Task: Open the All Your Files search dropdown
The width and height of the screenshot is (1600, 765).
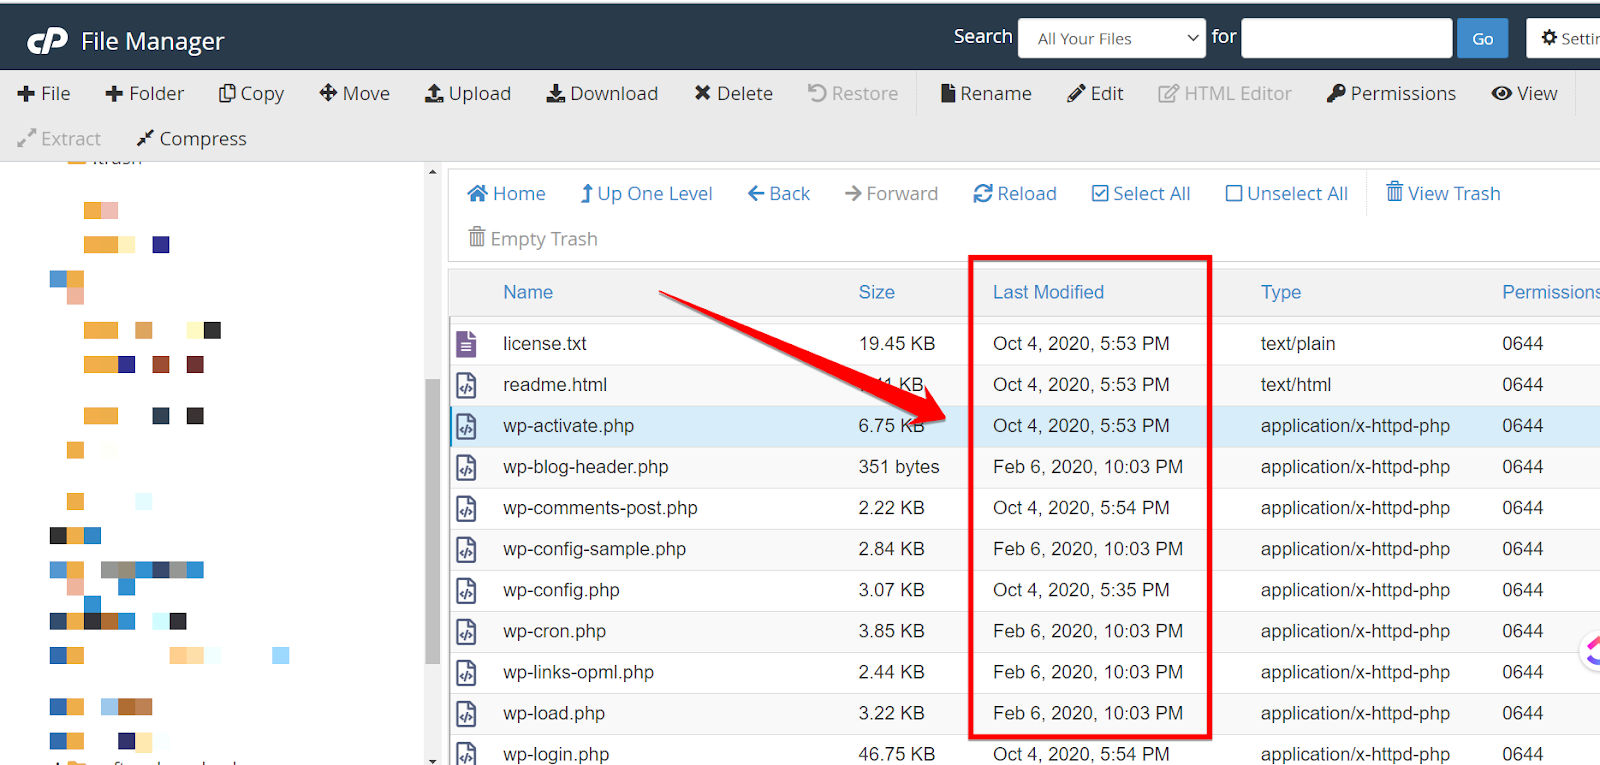Action: coord(1111,39)
